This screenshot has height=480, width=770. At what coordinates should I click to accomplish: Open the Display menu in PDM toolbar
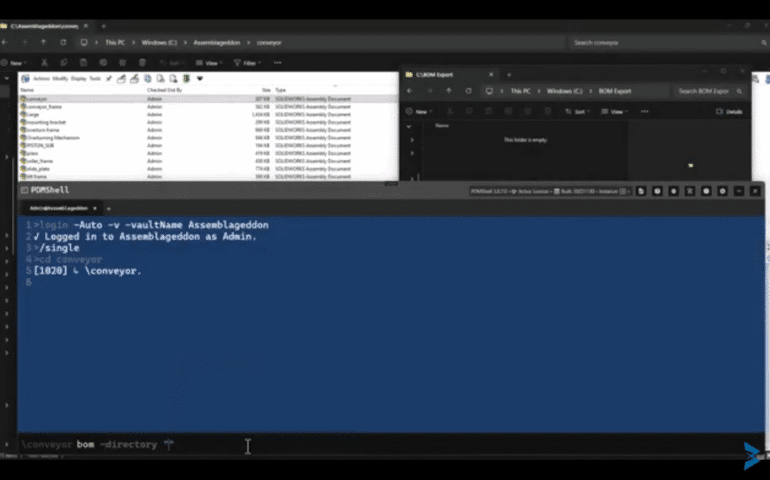click(x=79, y=79)
